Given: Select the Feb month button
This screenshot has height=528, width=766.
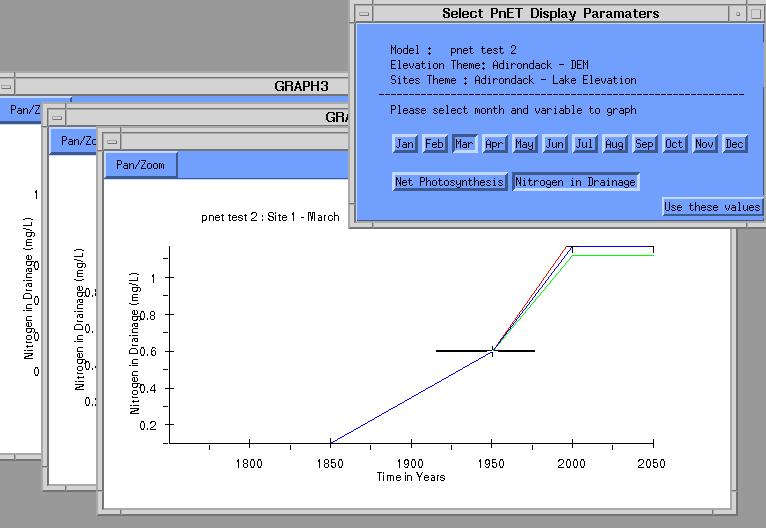Looking at the screenshot, I should [x=435, y=144].
